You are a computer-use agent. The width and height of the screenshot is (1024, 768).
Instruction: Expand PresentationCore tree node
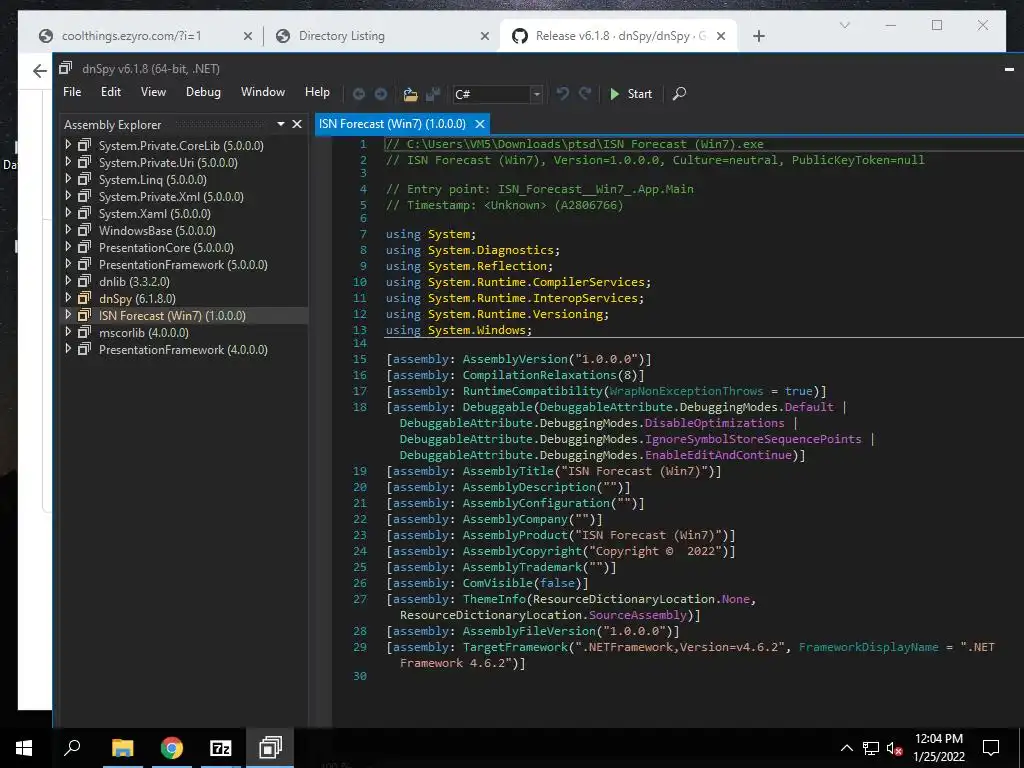coord(68,247)
